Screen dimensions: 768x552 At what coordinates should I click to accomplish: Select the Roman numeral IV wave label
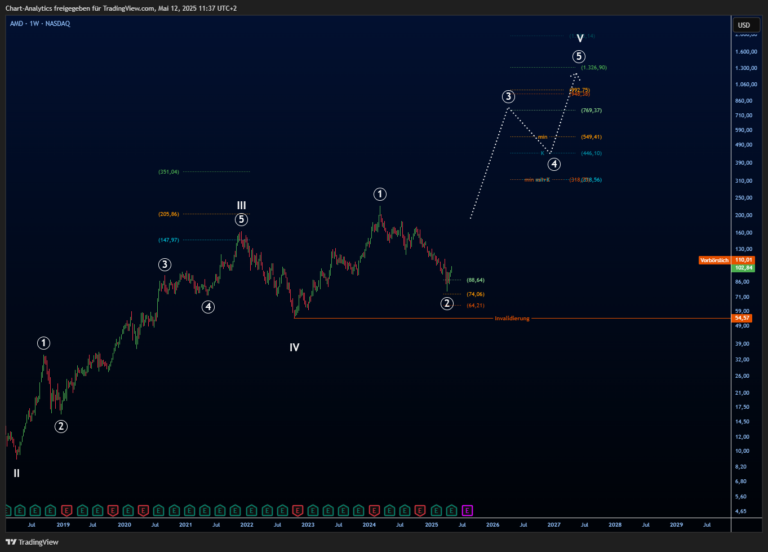[x=294, y=347]
